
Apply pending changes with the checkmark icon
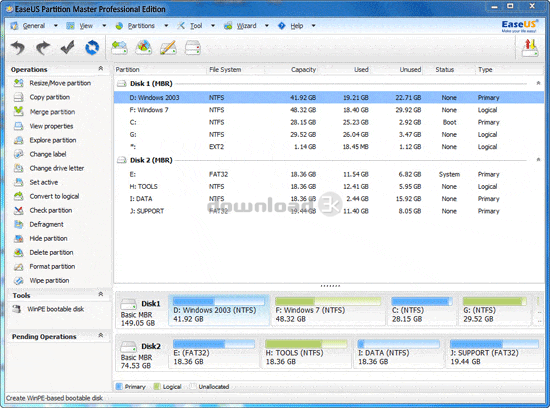coord(67,47)
